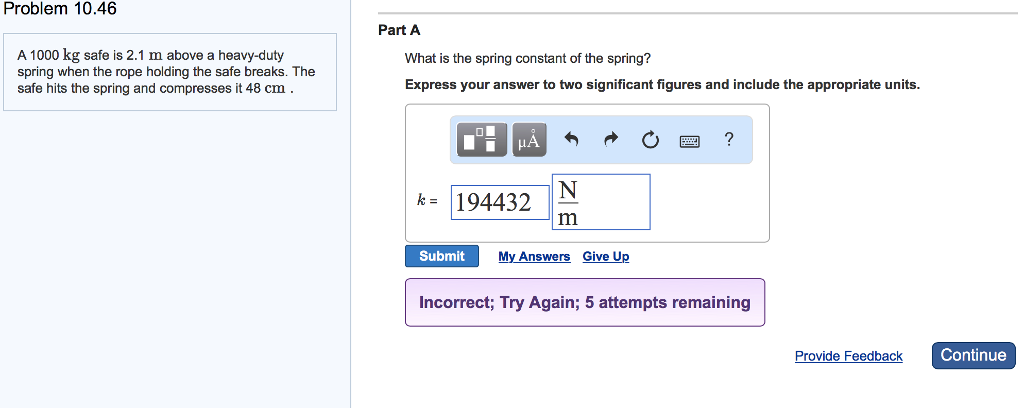Click the Incorrect; Try Again message box
The height and width of the screenshot is (408, 1024).
585,302
